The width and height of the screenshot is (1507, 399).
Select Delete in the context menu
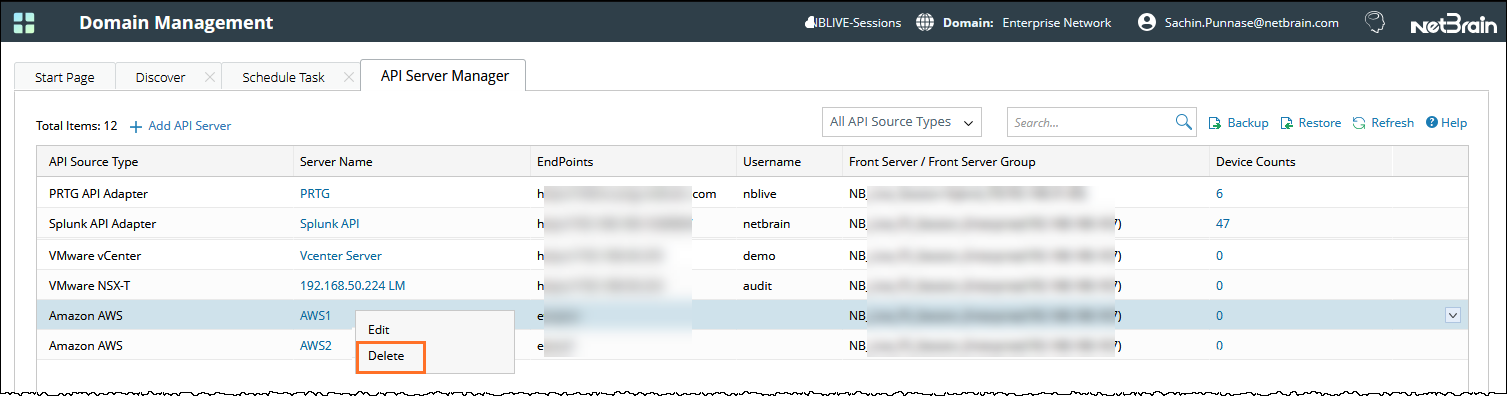click(386, 356)
